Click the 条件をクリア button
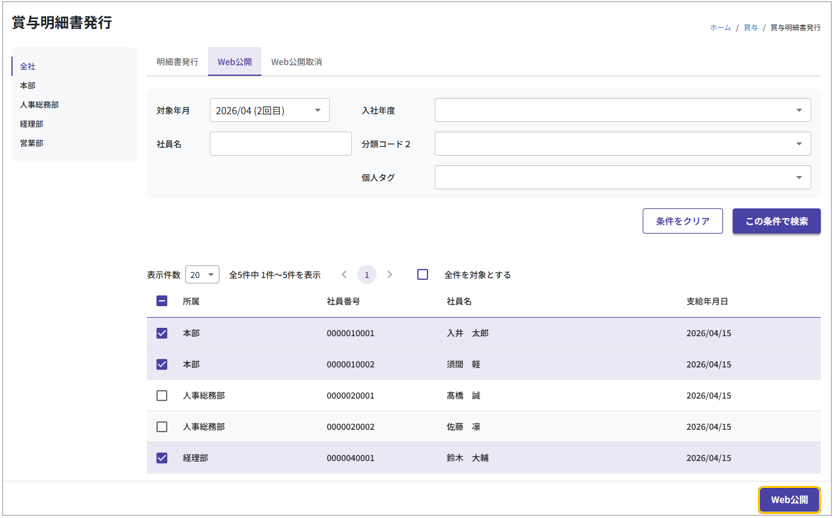The height and width of the screenshot is (518, 834). point(682,221)
